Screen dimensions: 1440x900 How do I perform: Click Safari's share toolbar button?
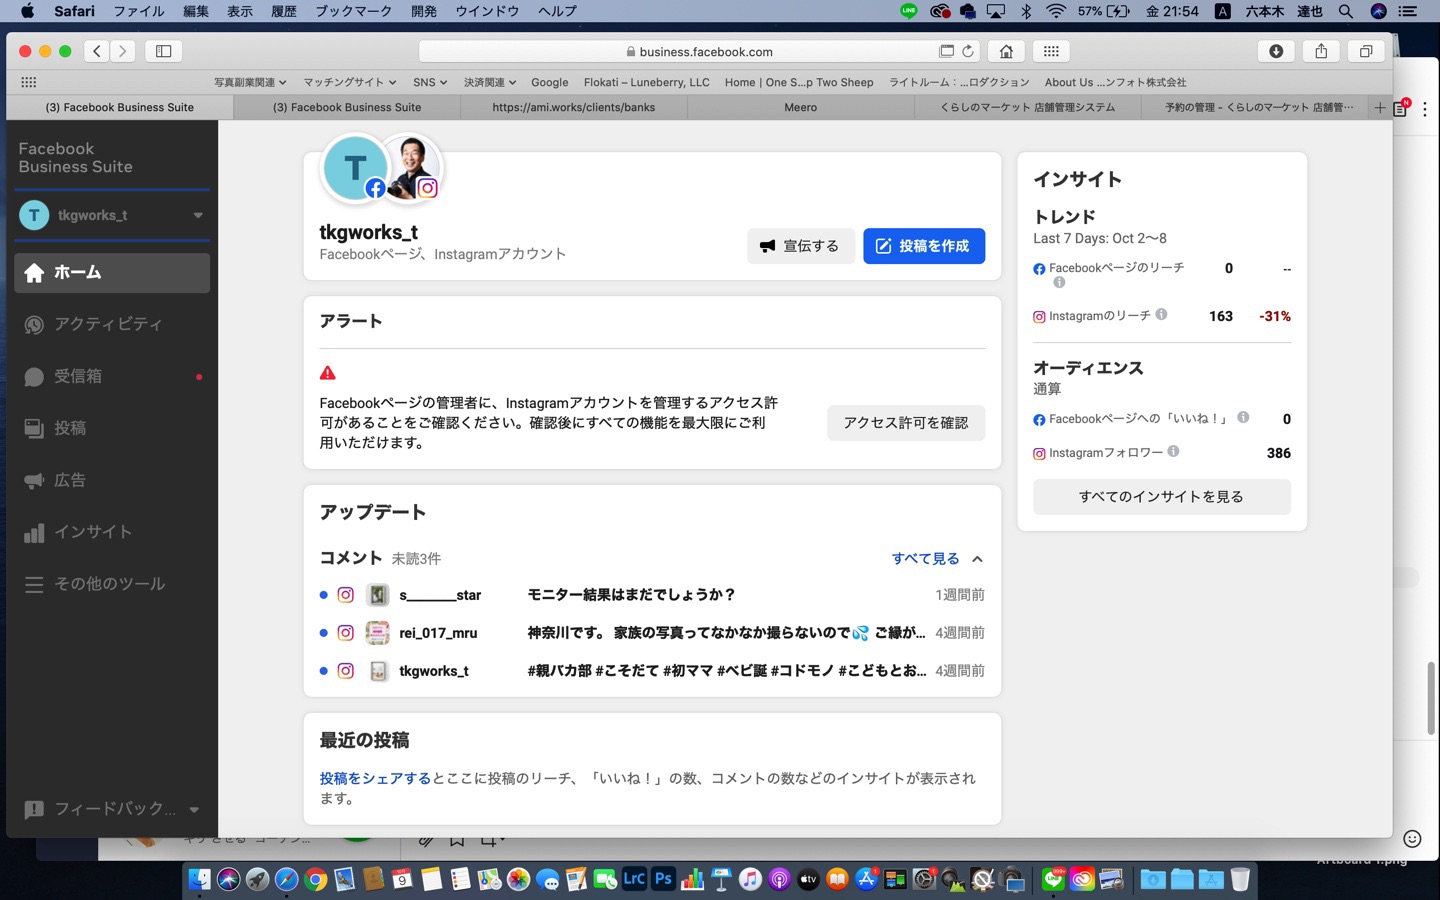click(x=1321, y=51)
